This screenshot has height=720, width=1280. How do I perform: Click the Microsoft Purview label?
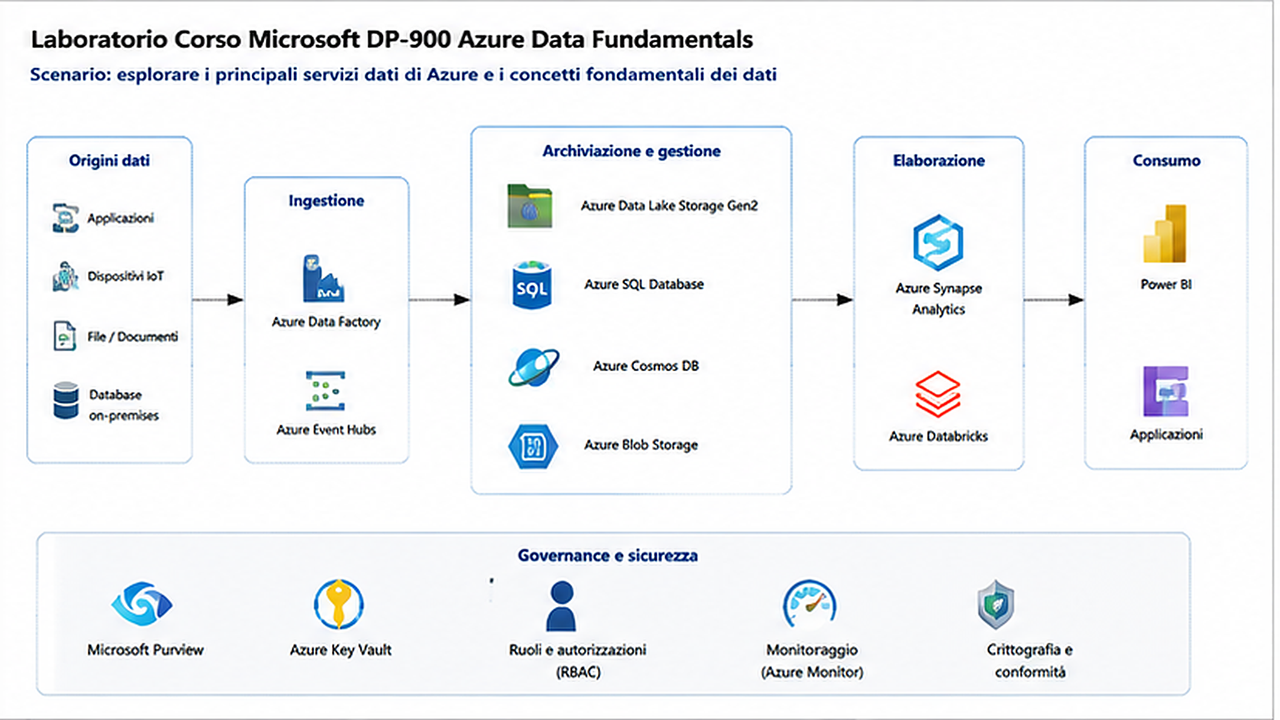[145, 650]
